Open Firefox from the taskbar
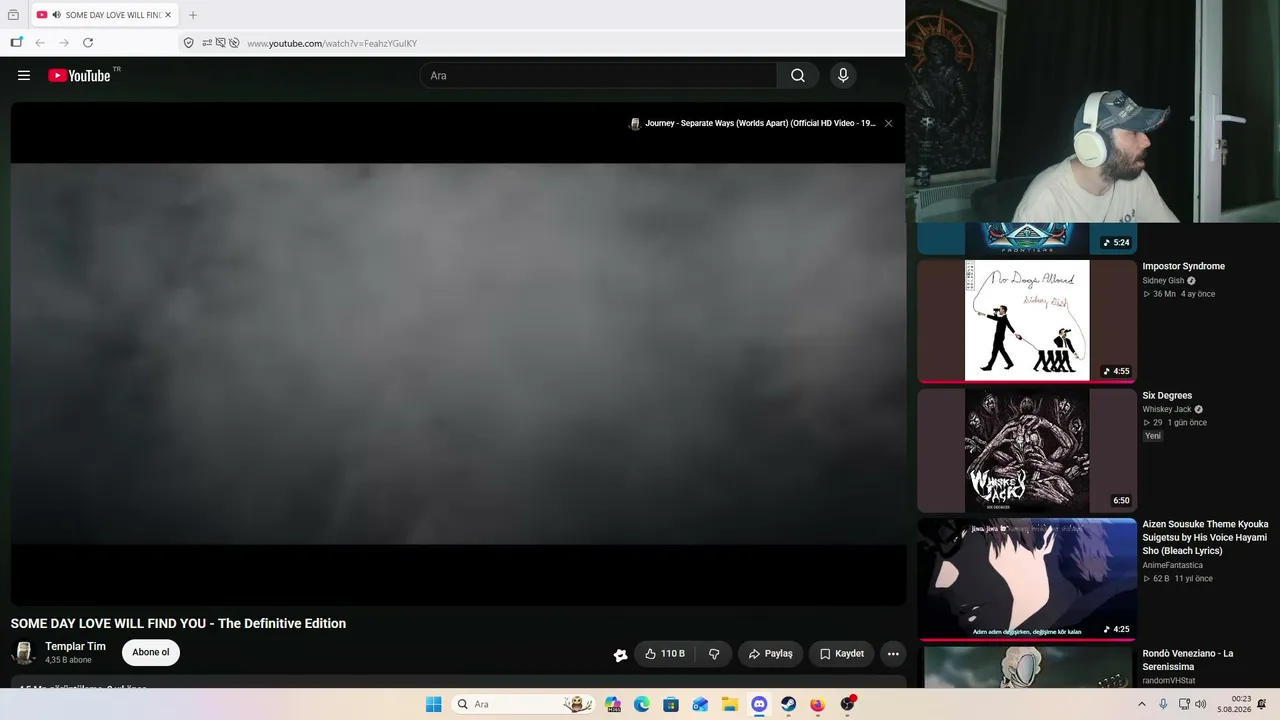Screen dimensions: 1280x720 pyautogui.click(x=817, y=704)
